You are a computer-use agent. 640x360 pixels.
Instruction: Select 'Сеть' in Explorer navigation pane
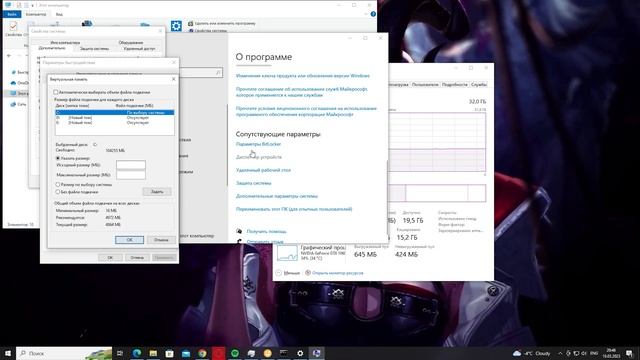[x=18, y=104]
